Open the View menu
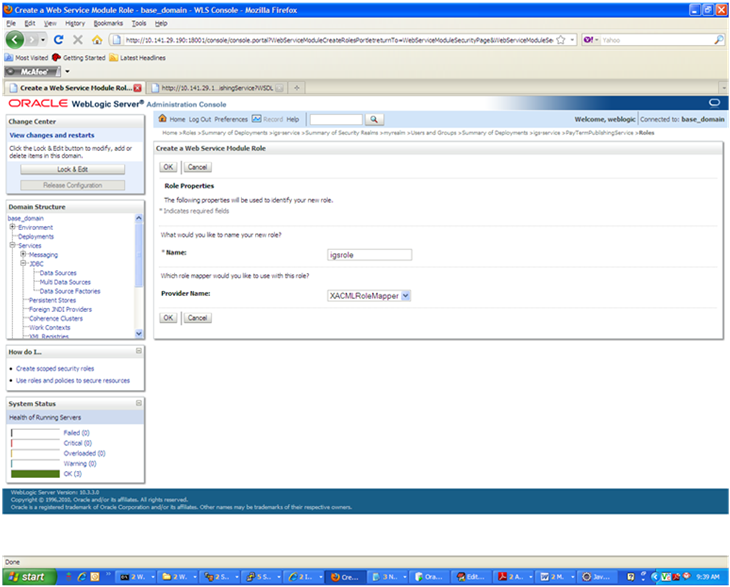730x587 pixels. click(x=50, y=23)
